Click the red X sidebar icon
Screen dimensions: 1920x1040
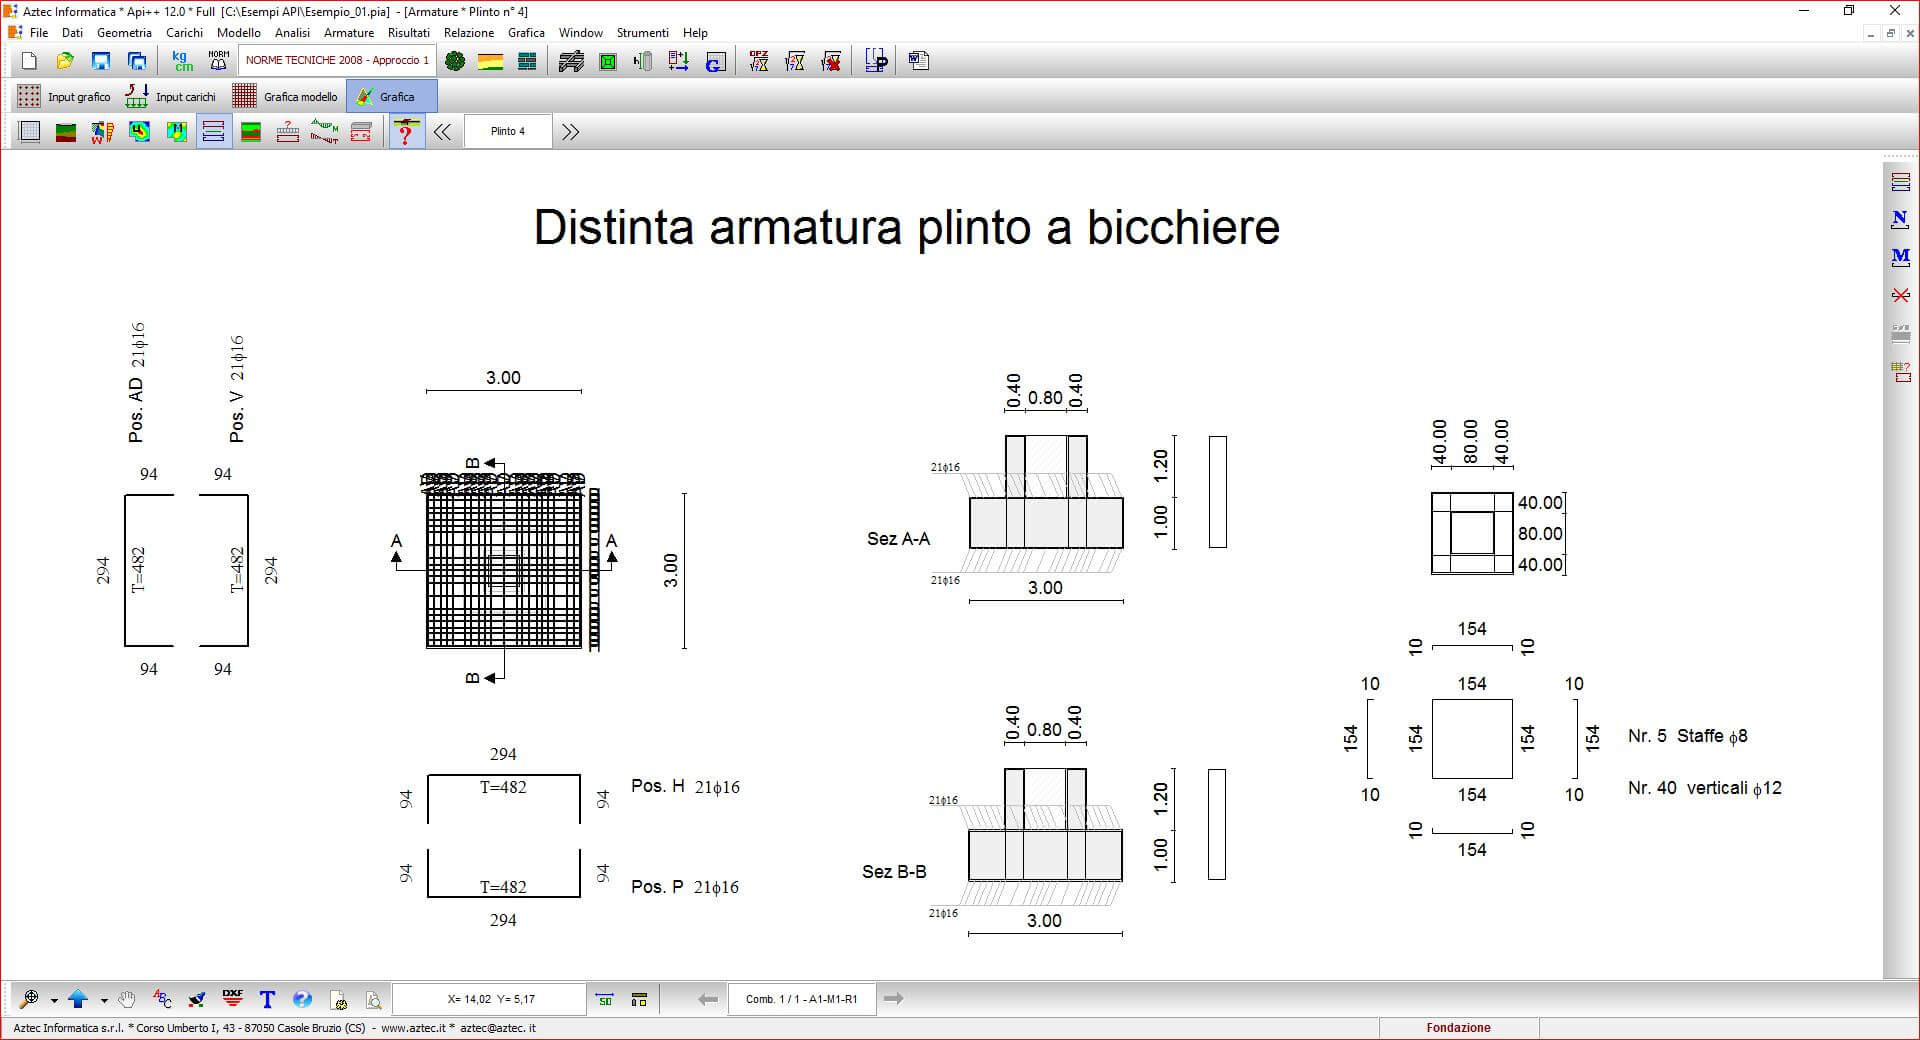pyautogui.click(x=1900, y=295)
